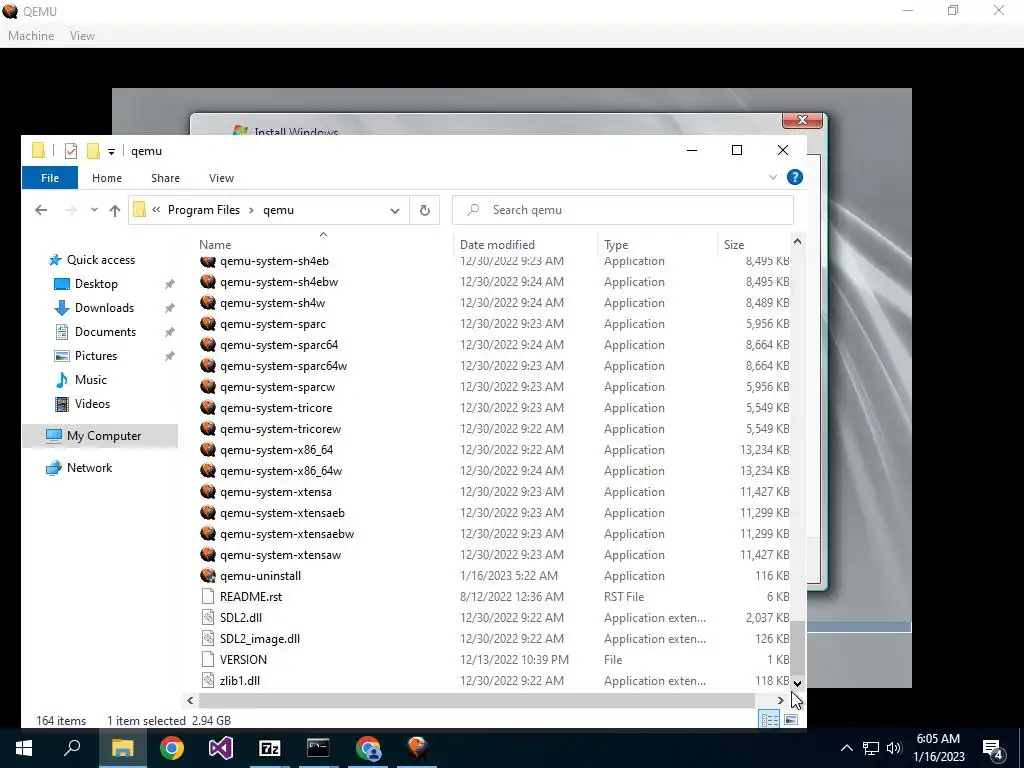Select the qemu-uninstall application icon
The width and height of the screenshot is (1024, 768).
pyautogui.click(x=208, y=575)
